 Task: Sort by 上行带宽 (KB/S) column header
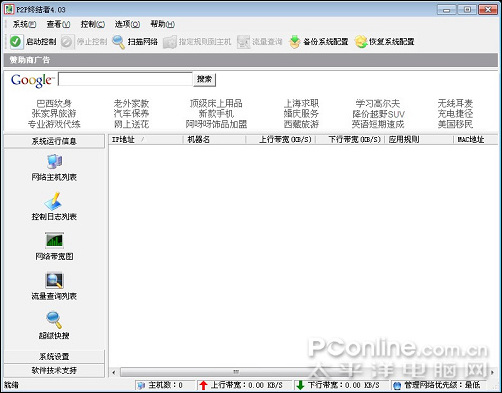[x=281, y=140]
